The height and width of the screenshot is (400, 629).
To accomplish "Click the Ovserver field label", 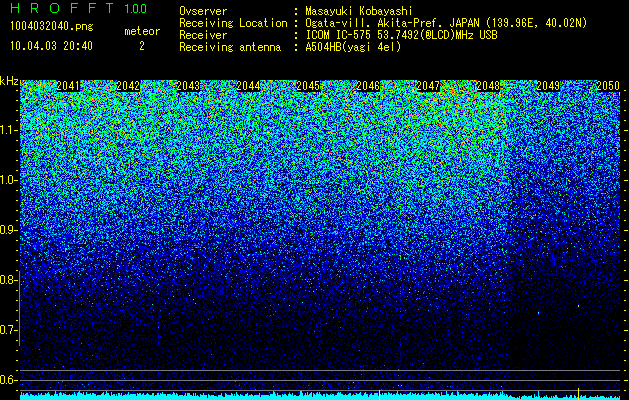I will (x=203, y=12).
